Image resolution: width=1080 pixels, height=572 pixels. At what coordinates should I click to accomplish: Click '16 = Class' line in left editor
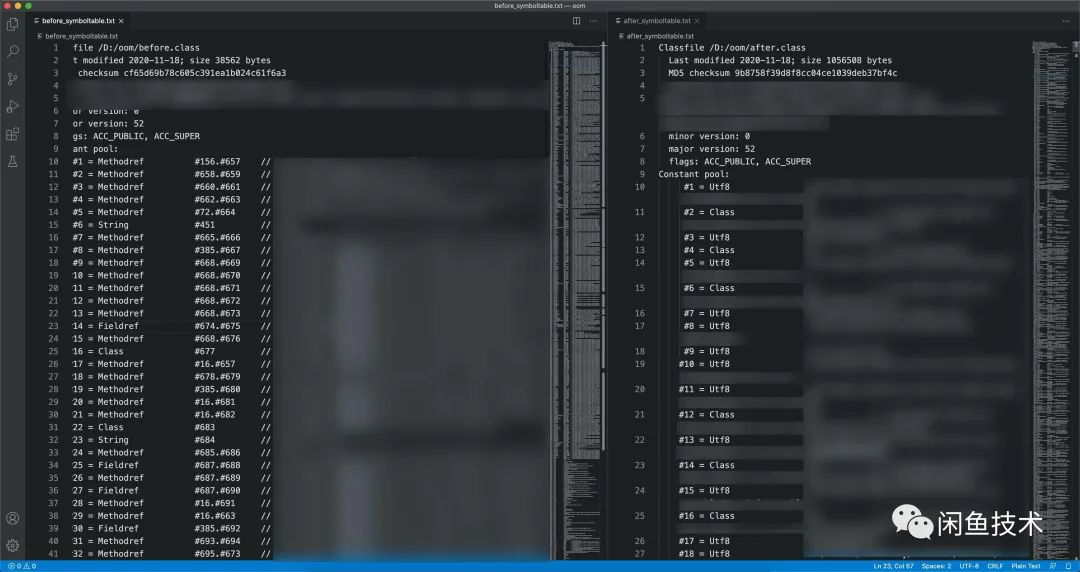[x=98, y=351]
